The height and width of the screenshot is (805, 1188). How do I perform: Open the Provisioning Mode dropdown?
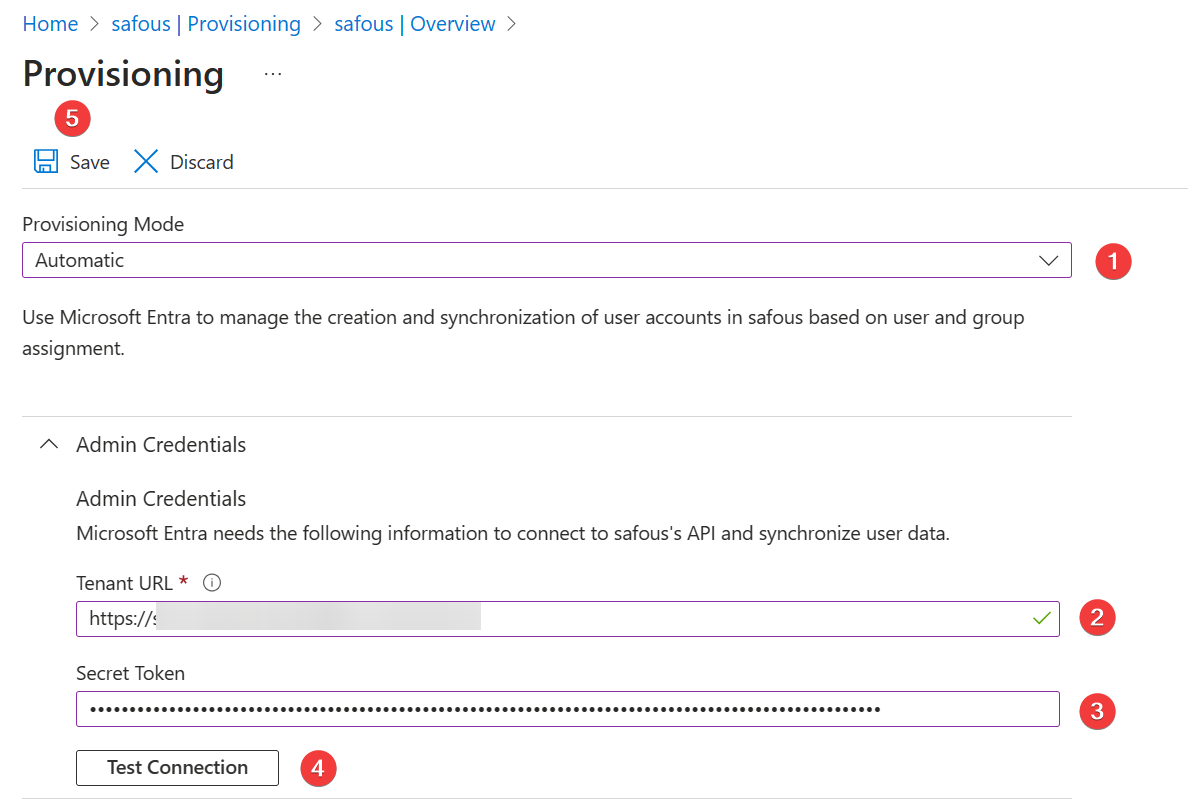point(546,260)
